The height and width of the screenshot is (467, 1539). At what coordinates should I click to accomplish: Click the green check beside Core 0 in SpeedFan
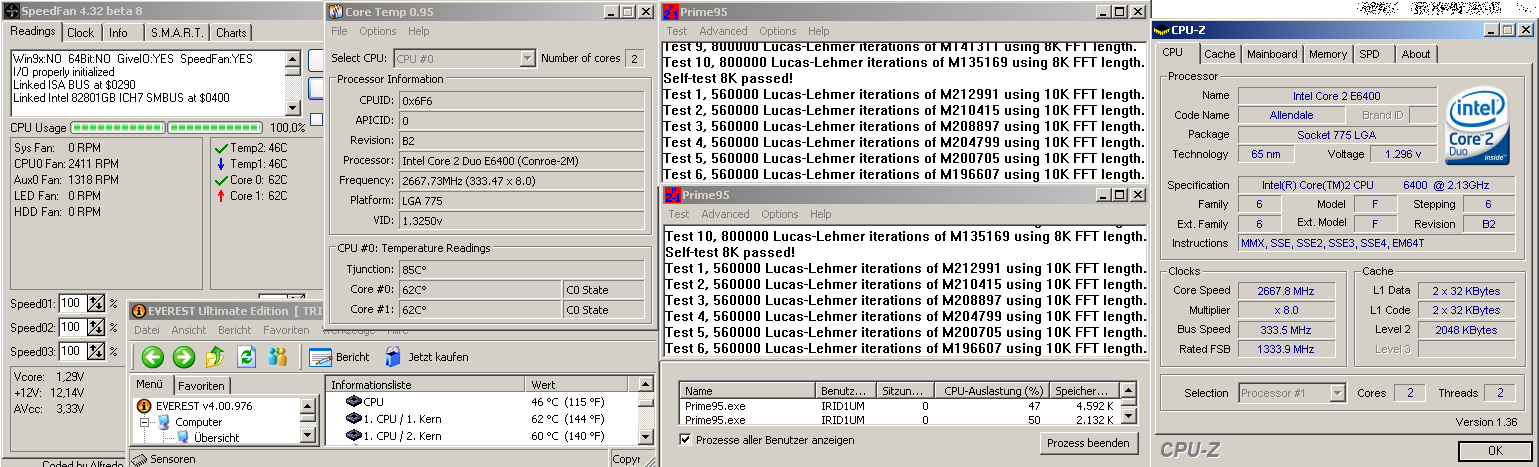click(x=221, y=180)
